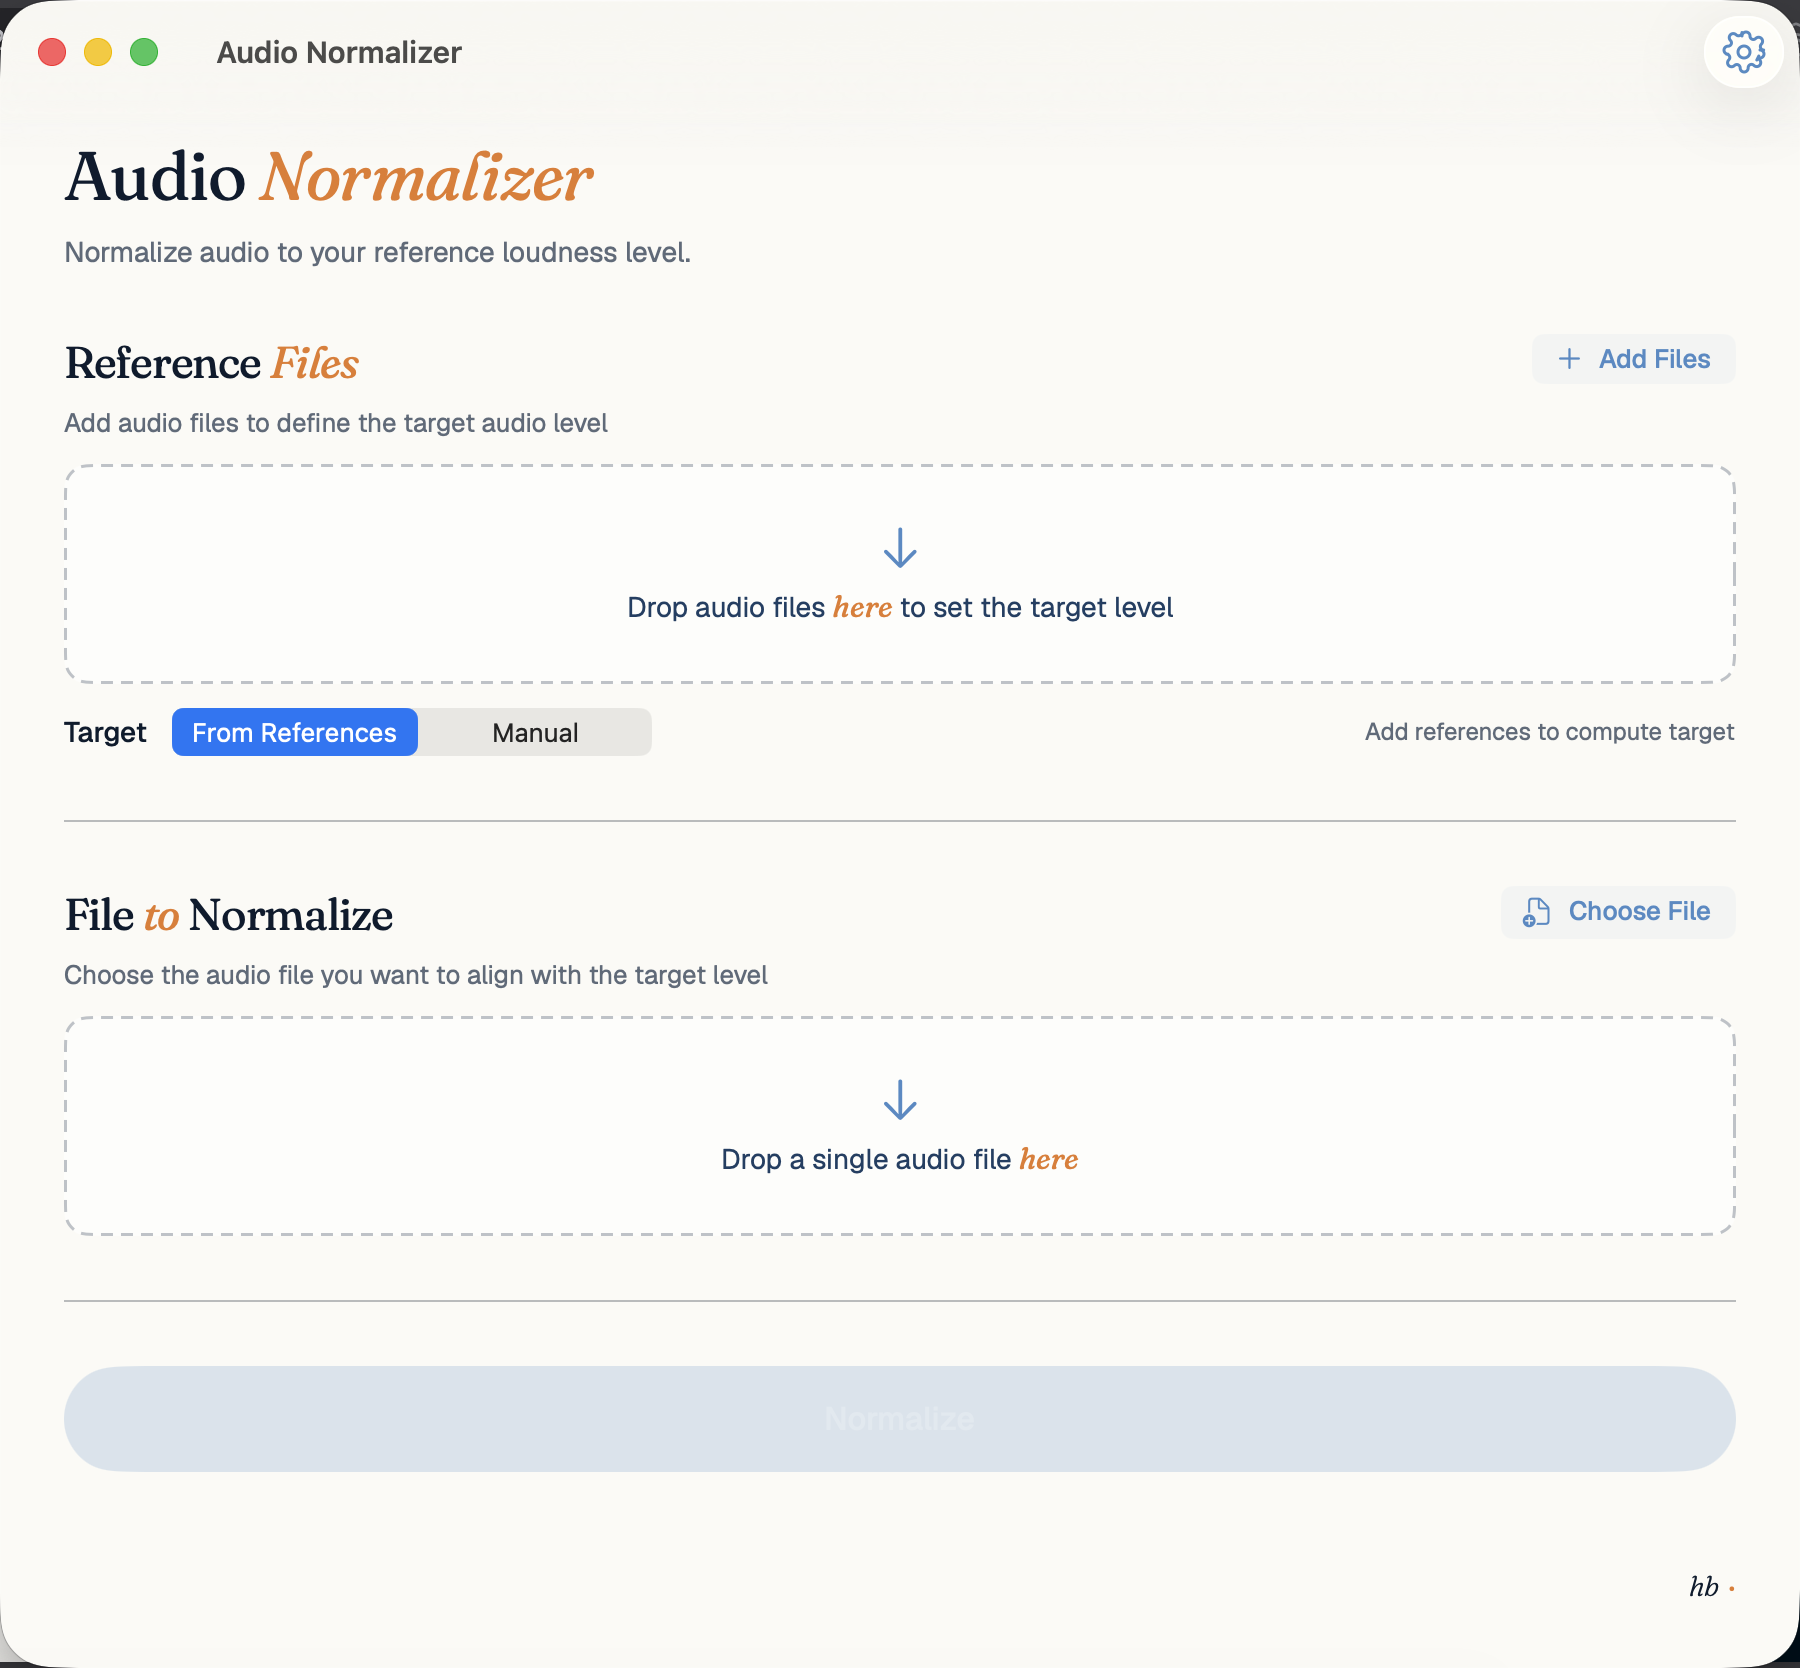Select the From References target mode
Image resolution: width=1800 pixels, height=1668 pixels.
[295, 733]
